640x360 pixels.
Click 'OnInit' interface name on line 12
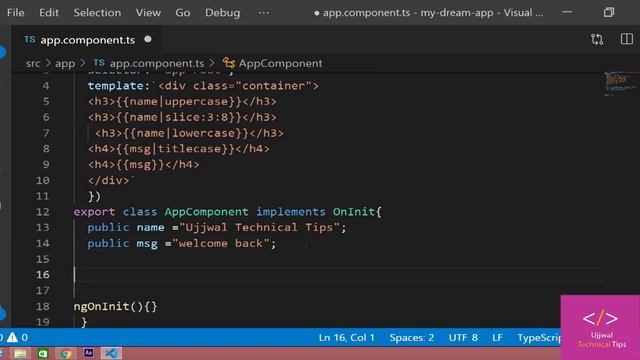(x=353, y=212)
